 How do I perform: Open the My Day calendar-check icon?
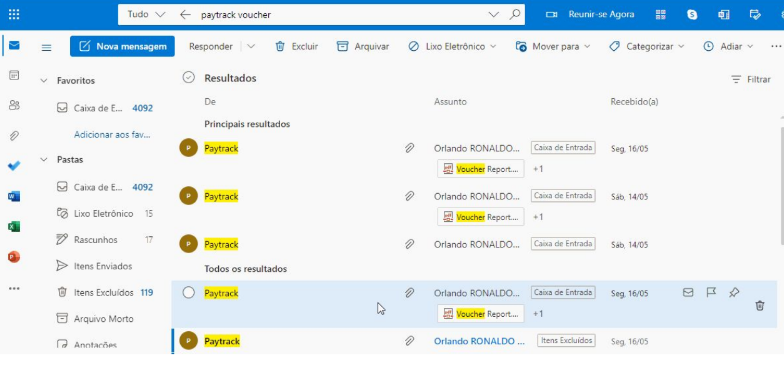[x=755, y=14]
